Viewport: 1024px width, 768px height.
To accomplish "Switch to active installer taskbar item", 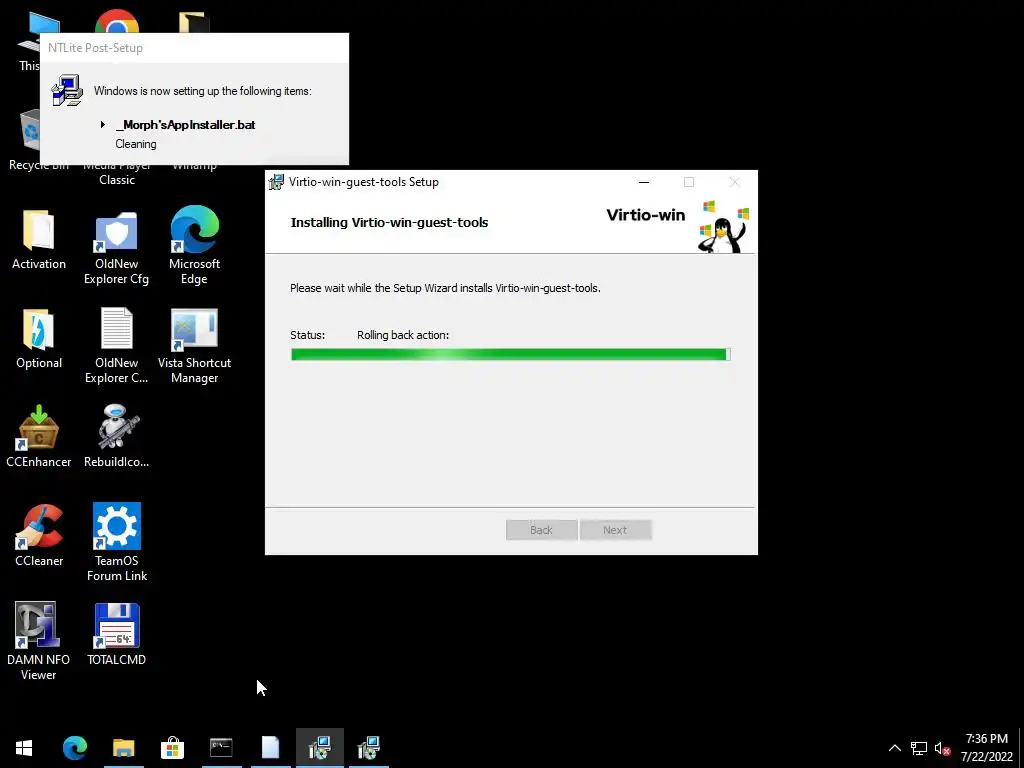I will point(319,748).
